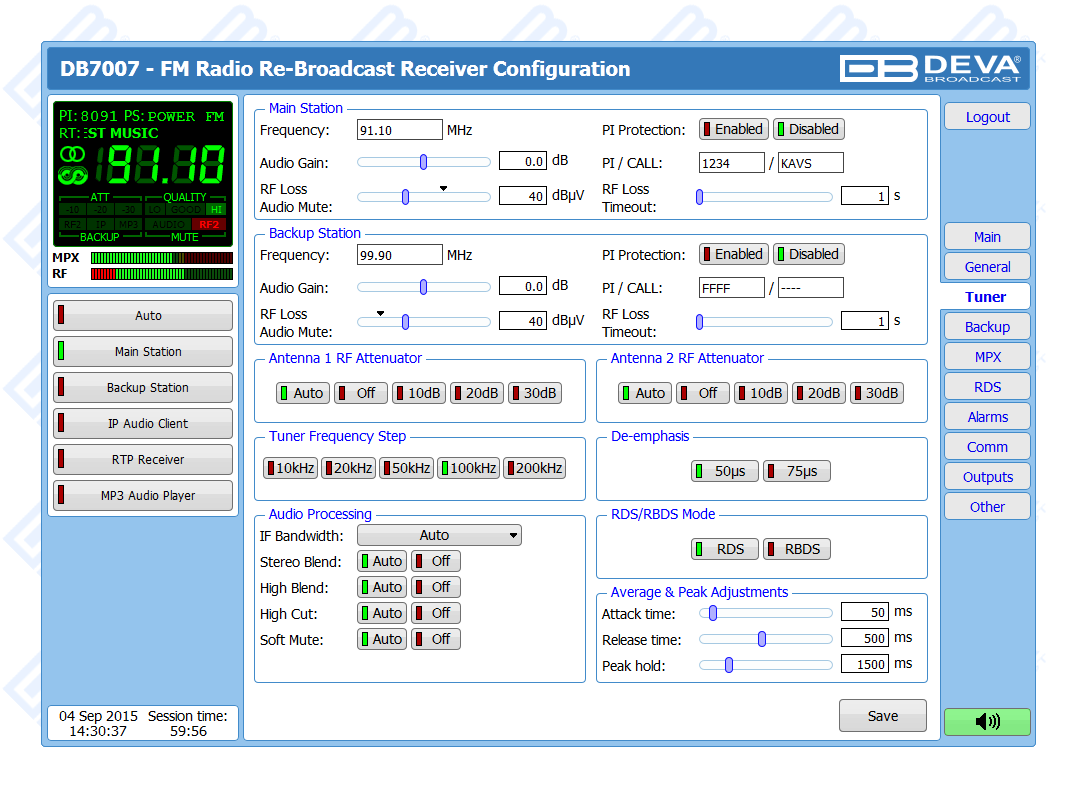Screen dimensions: 1077x788
Task: Click the Logout button
Action: pyautogui.click(x=986, y=117)
